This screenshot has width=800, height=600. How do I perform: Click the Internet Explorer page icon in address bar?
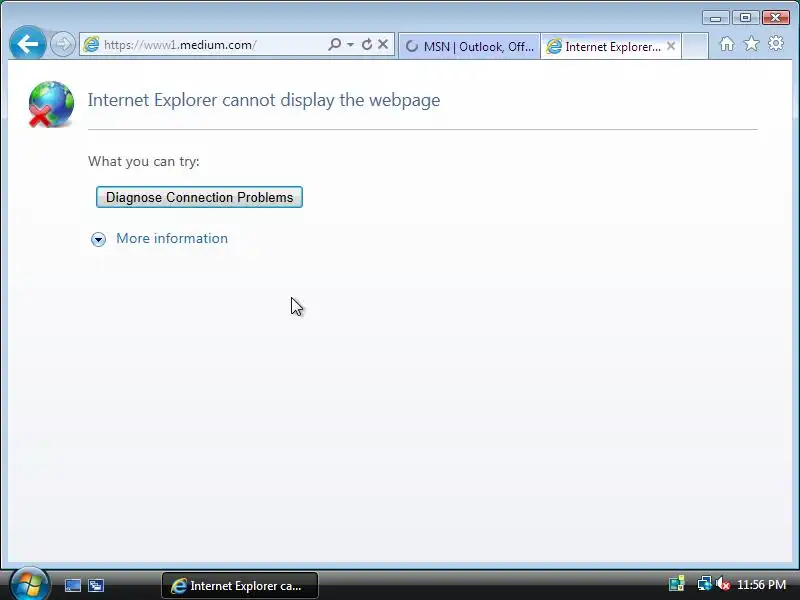pos(91,44)
